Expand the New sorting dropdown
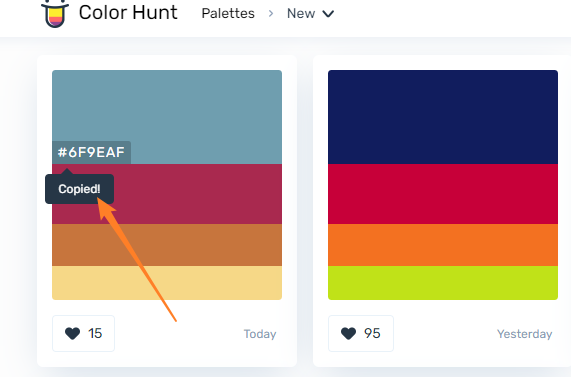The image size is (571, 377). click(310, 13)
